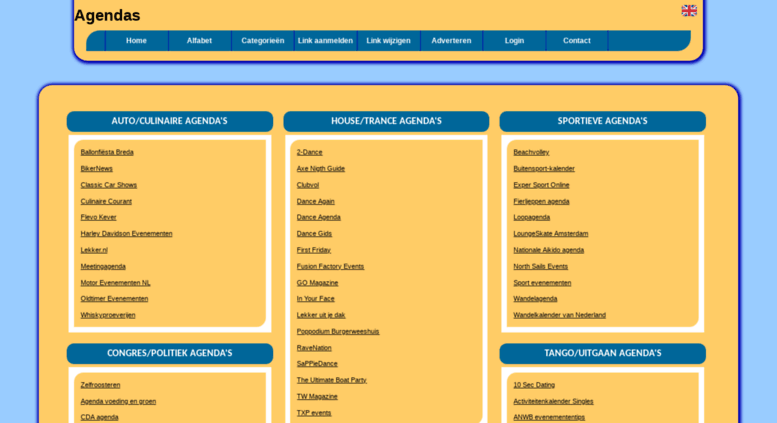The width and height of the screenshot is (777, 423).
Task: Click the Congres/Politiek Agenda's header
Action: [169, 354]
